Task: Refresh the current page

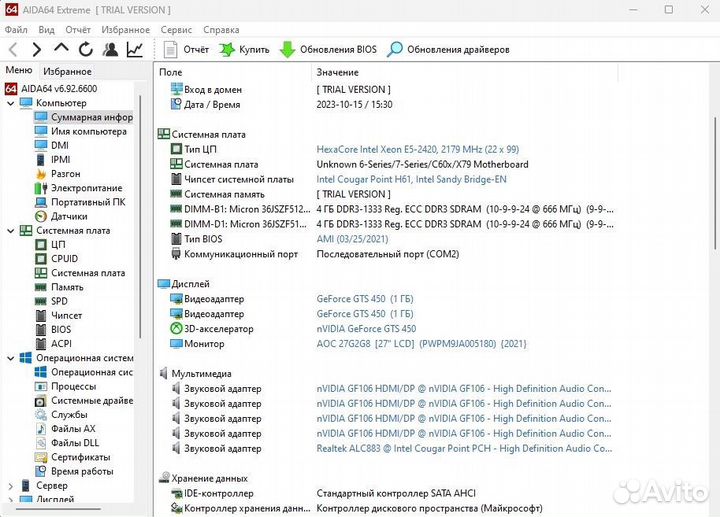Action: coord(85,49)
